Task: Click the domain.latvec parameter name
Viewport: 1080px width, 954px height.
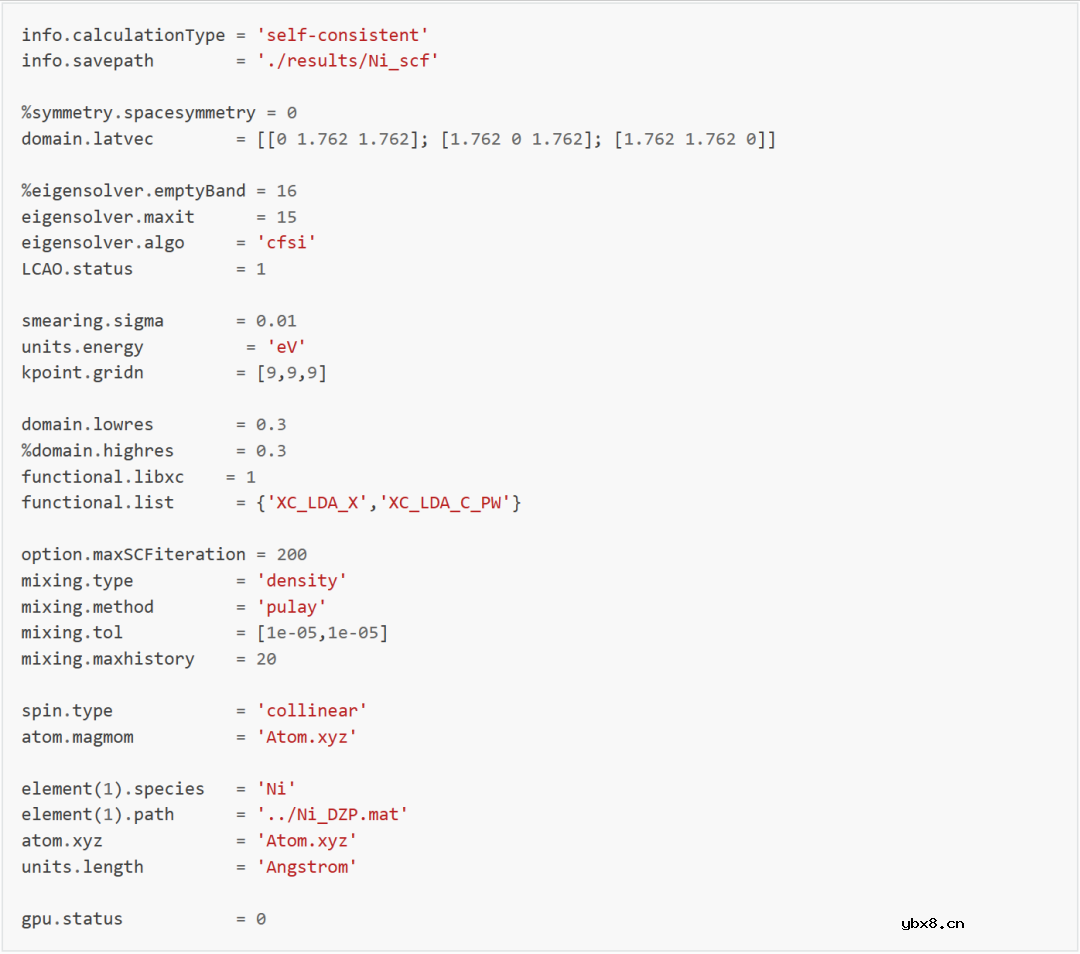Action: point(88,139)
